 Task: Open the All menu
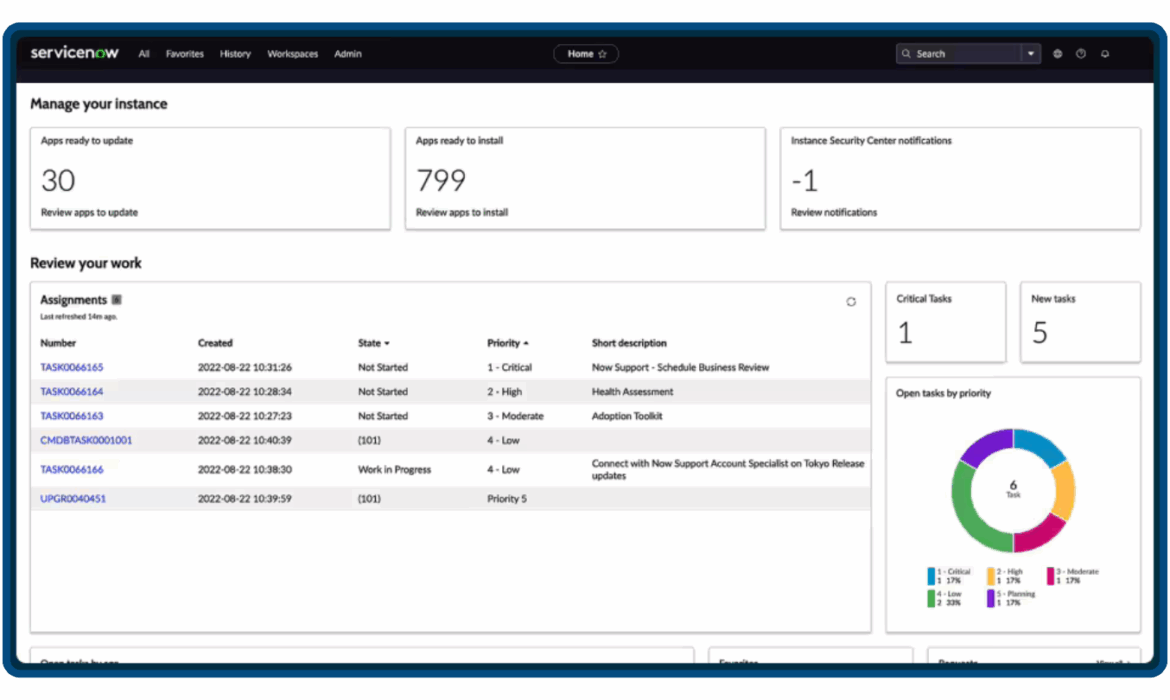[144, 54]
